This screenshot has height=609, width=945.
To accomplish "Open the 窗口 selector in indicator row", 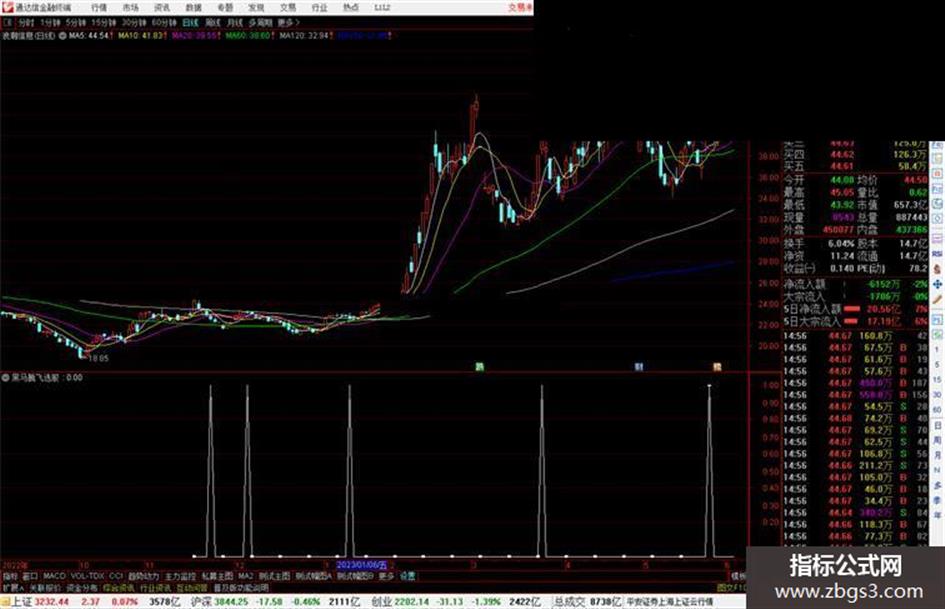I will pos(30,576).
